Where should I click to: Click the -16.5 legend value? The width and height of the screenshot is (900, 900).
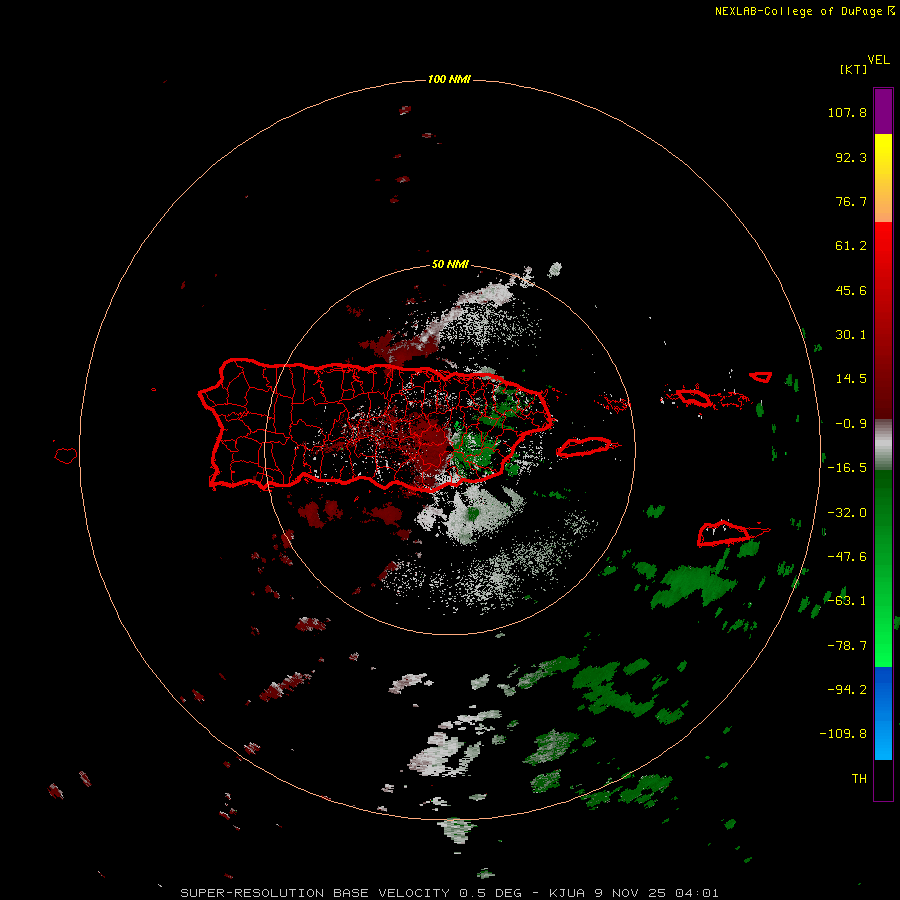point(847,468)
